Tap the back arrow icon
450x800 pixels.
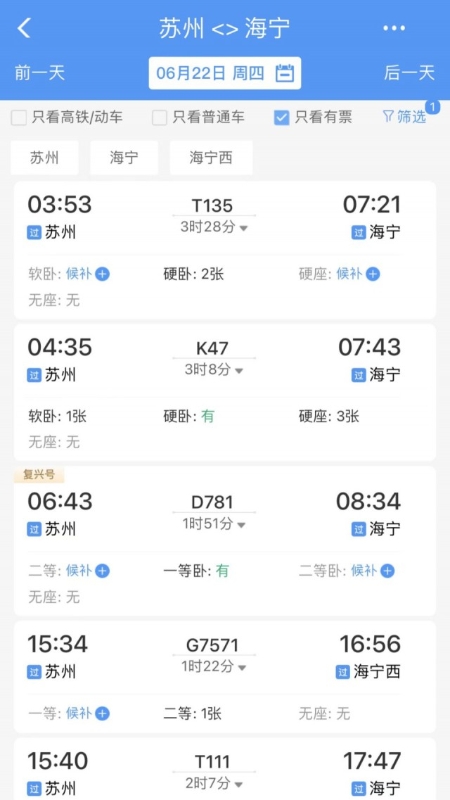[x=24, y=28]
